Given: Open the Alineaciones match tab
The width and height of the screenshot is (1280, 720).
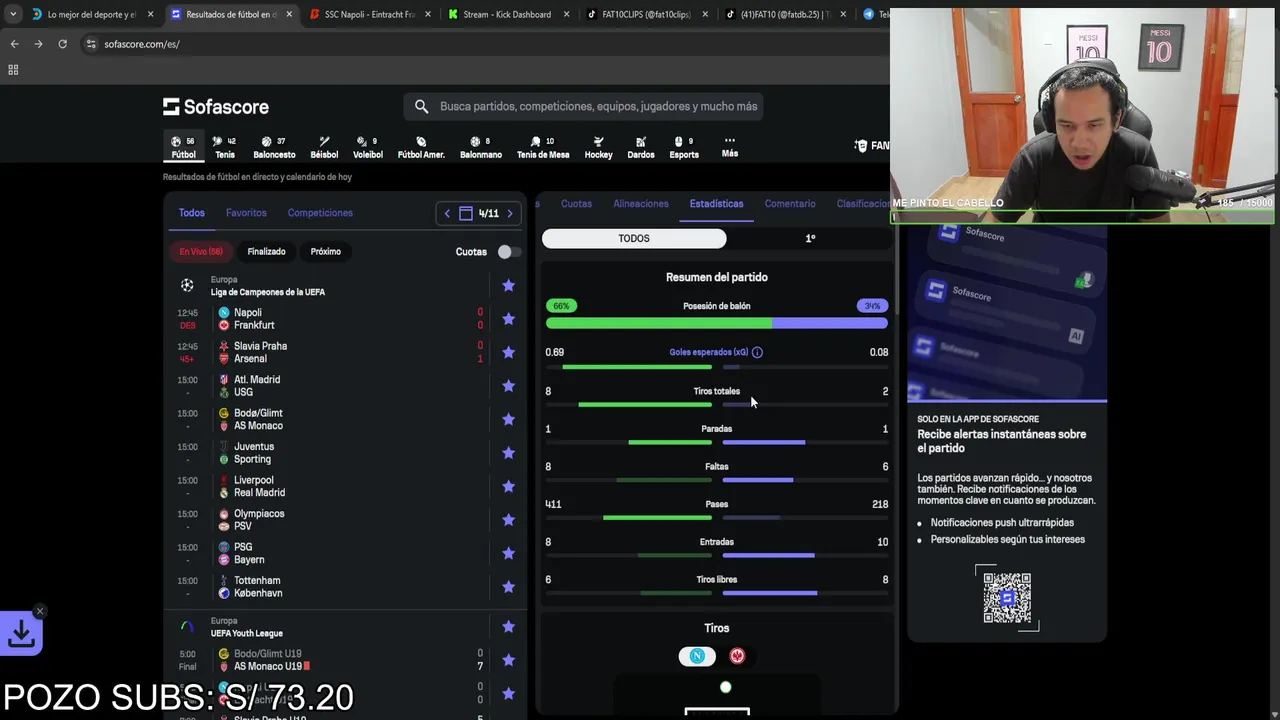Looking at the screenshot, I should point(641,204).
